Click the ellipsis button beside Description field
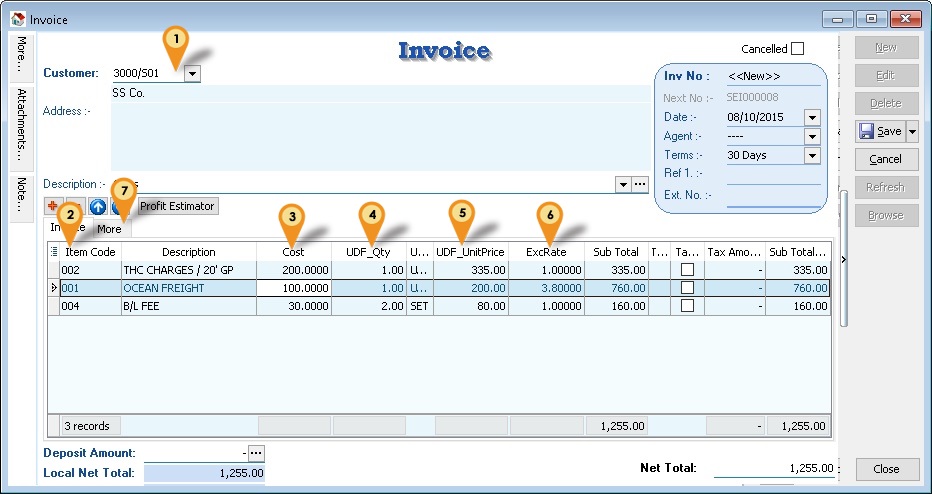 pyautogui.click(x=640, y=185)
